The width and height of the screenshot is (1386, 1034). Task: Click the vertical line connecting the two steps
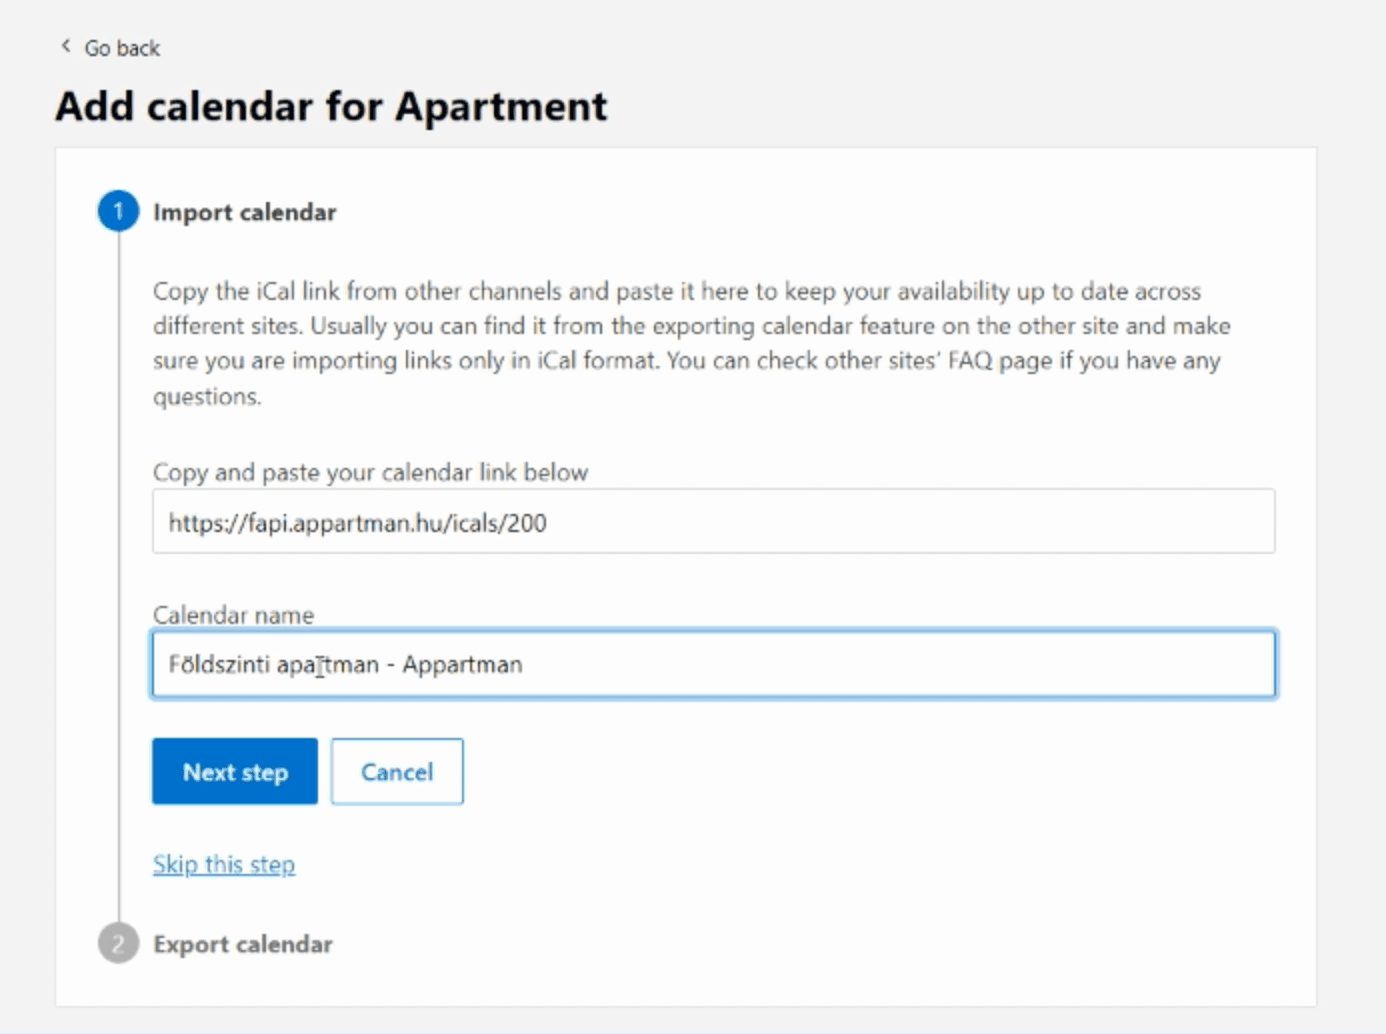tap(119, 580)
